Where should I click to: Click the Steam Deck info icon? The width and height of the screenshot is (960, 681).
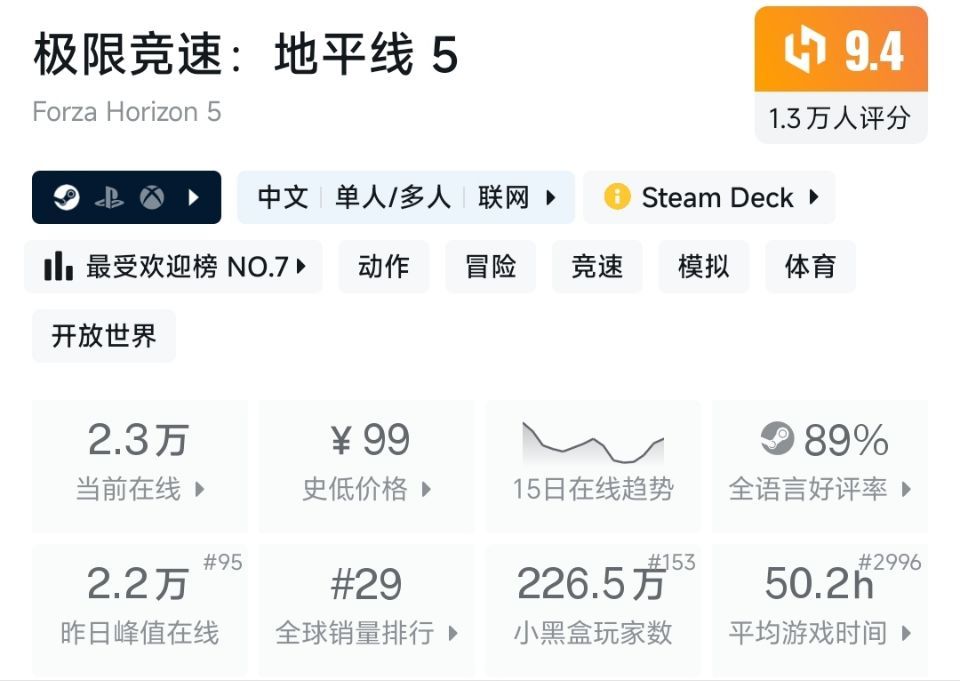(617, 197)
